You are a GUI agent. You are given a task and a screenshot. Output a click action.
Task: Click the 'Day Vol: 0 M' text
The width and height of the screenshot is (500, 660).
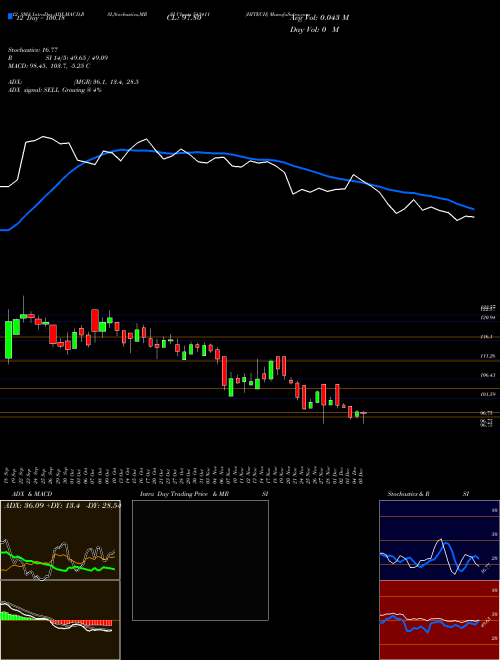[314, 30]
